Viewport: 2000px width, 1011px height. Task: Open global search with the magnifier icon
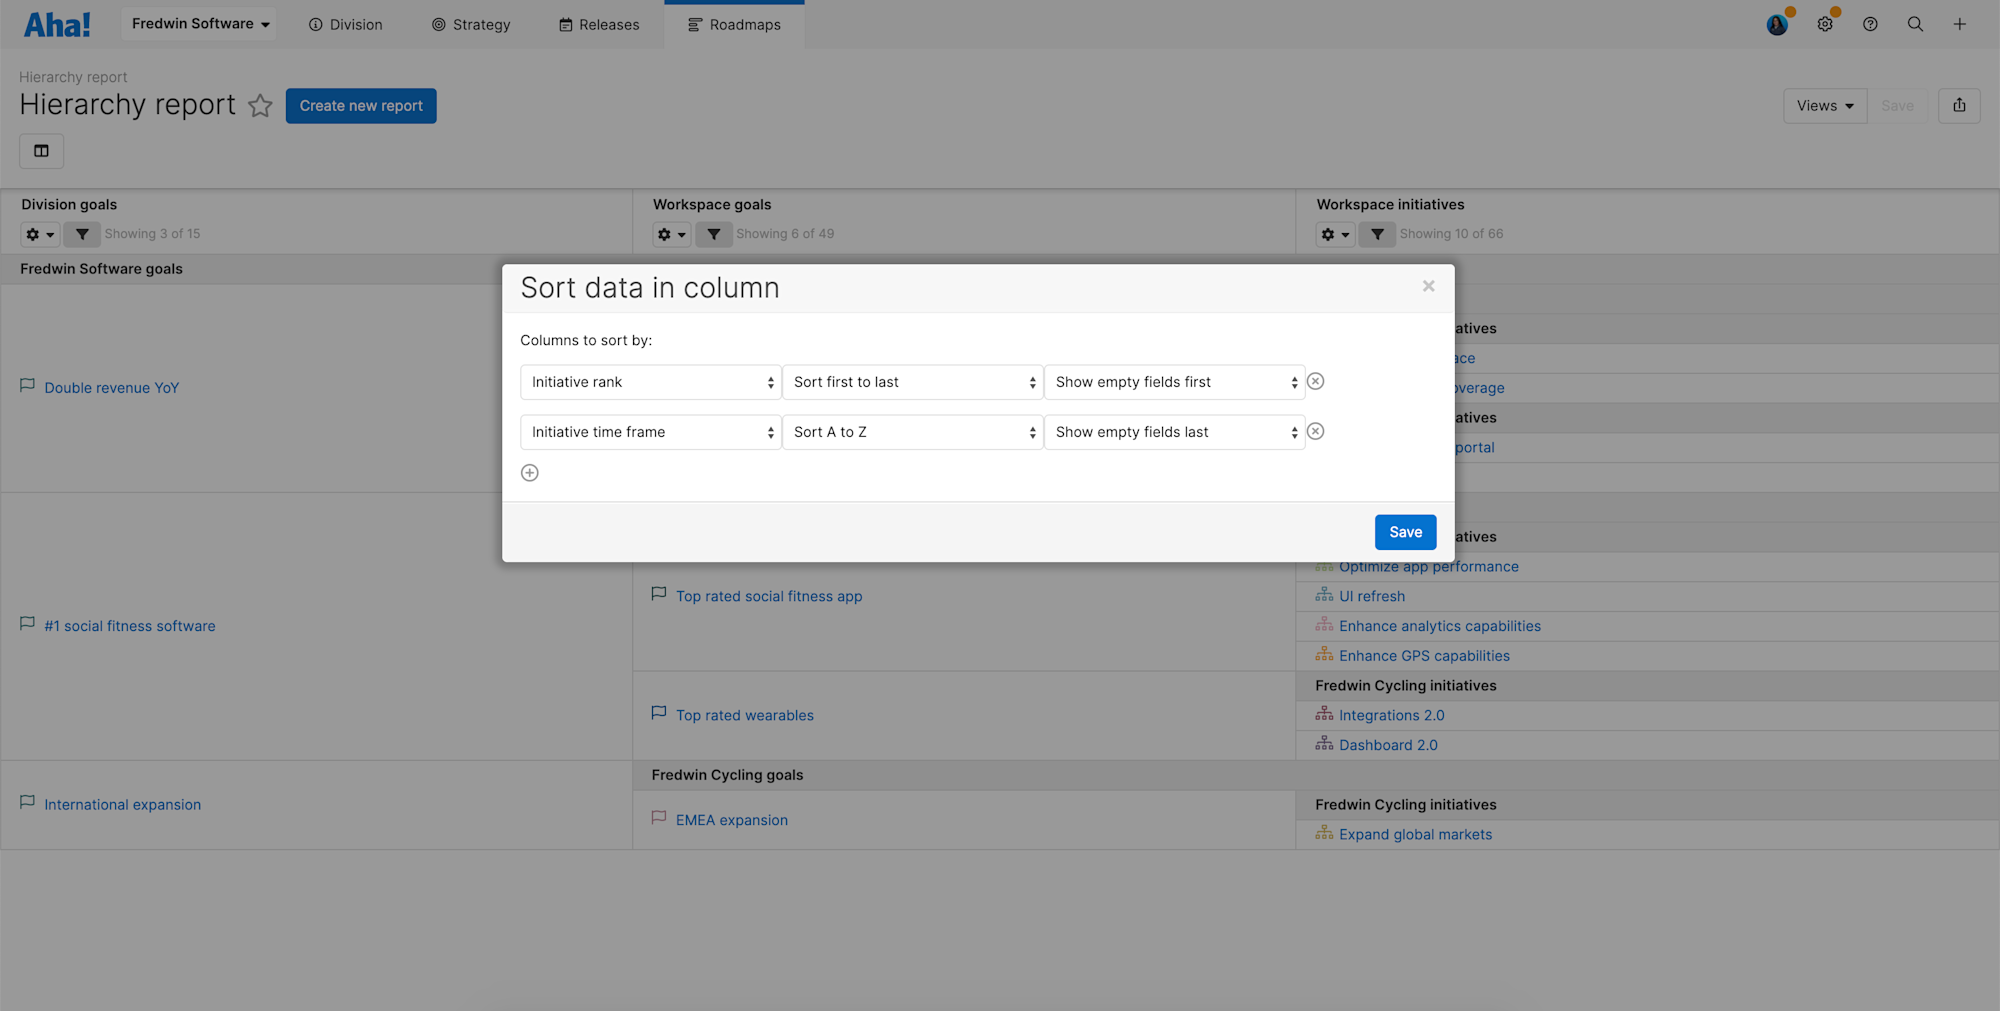click(x=1915, y=23)
